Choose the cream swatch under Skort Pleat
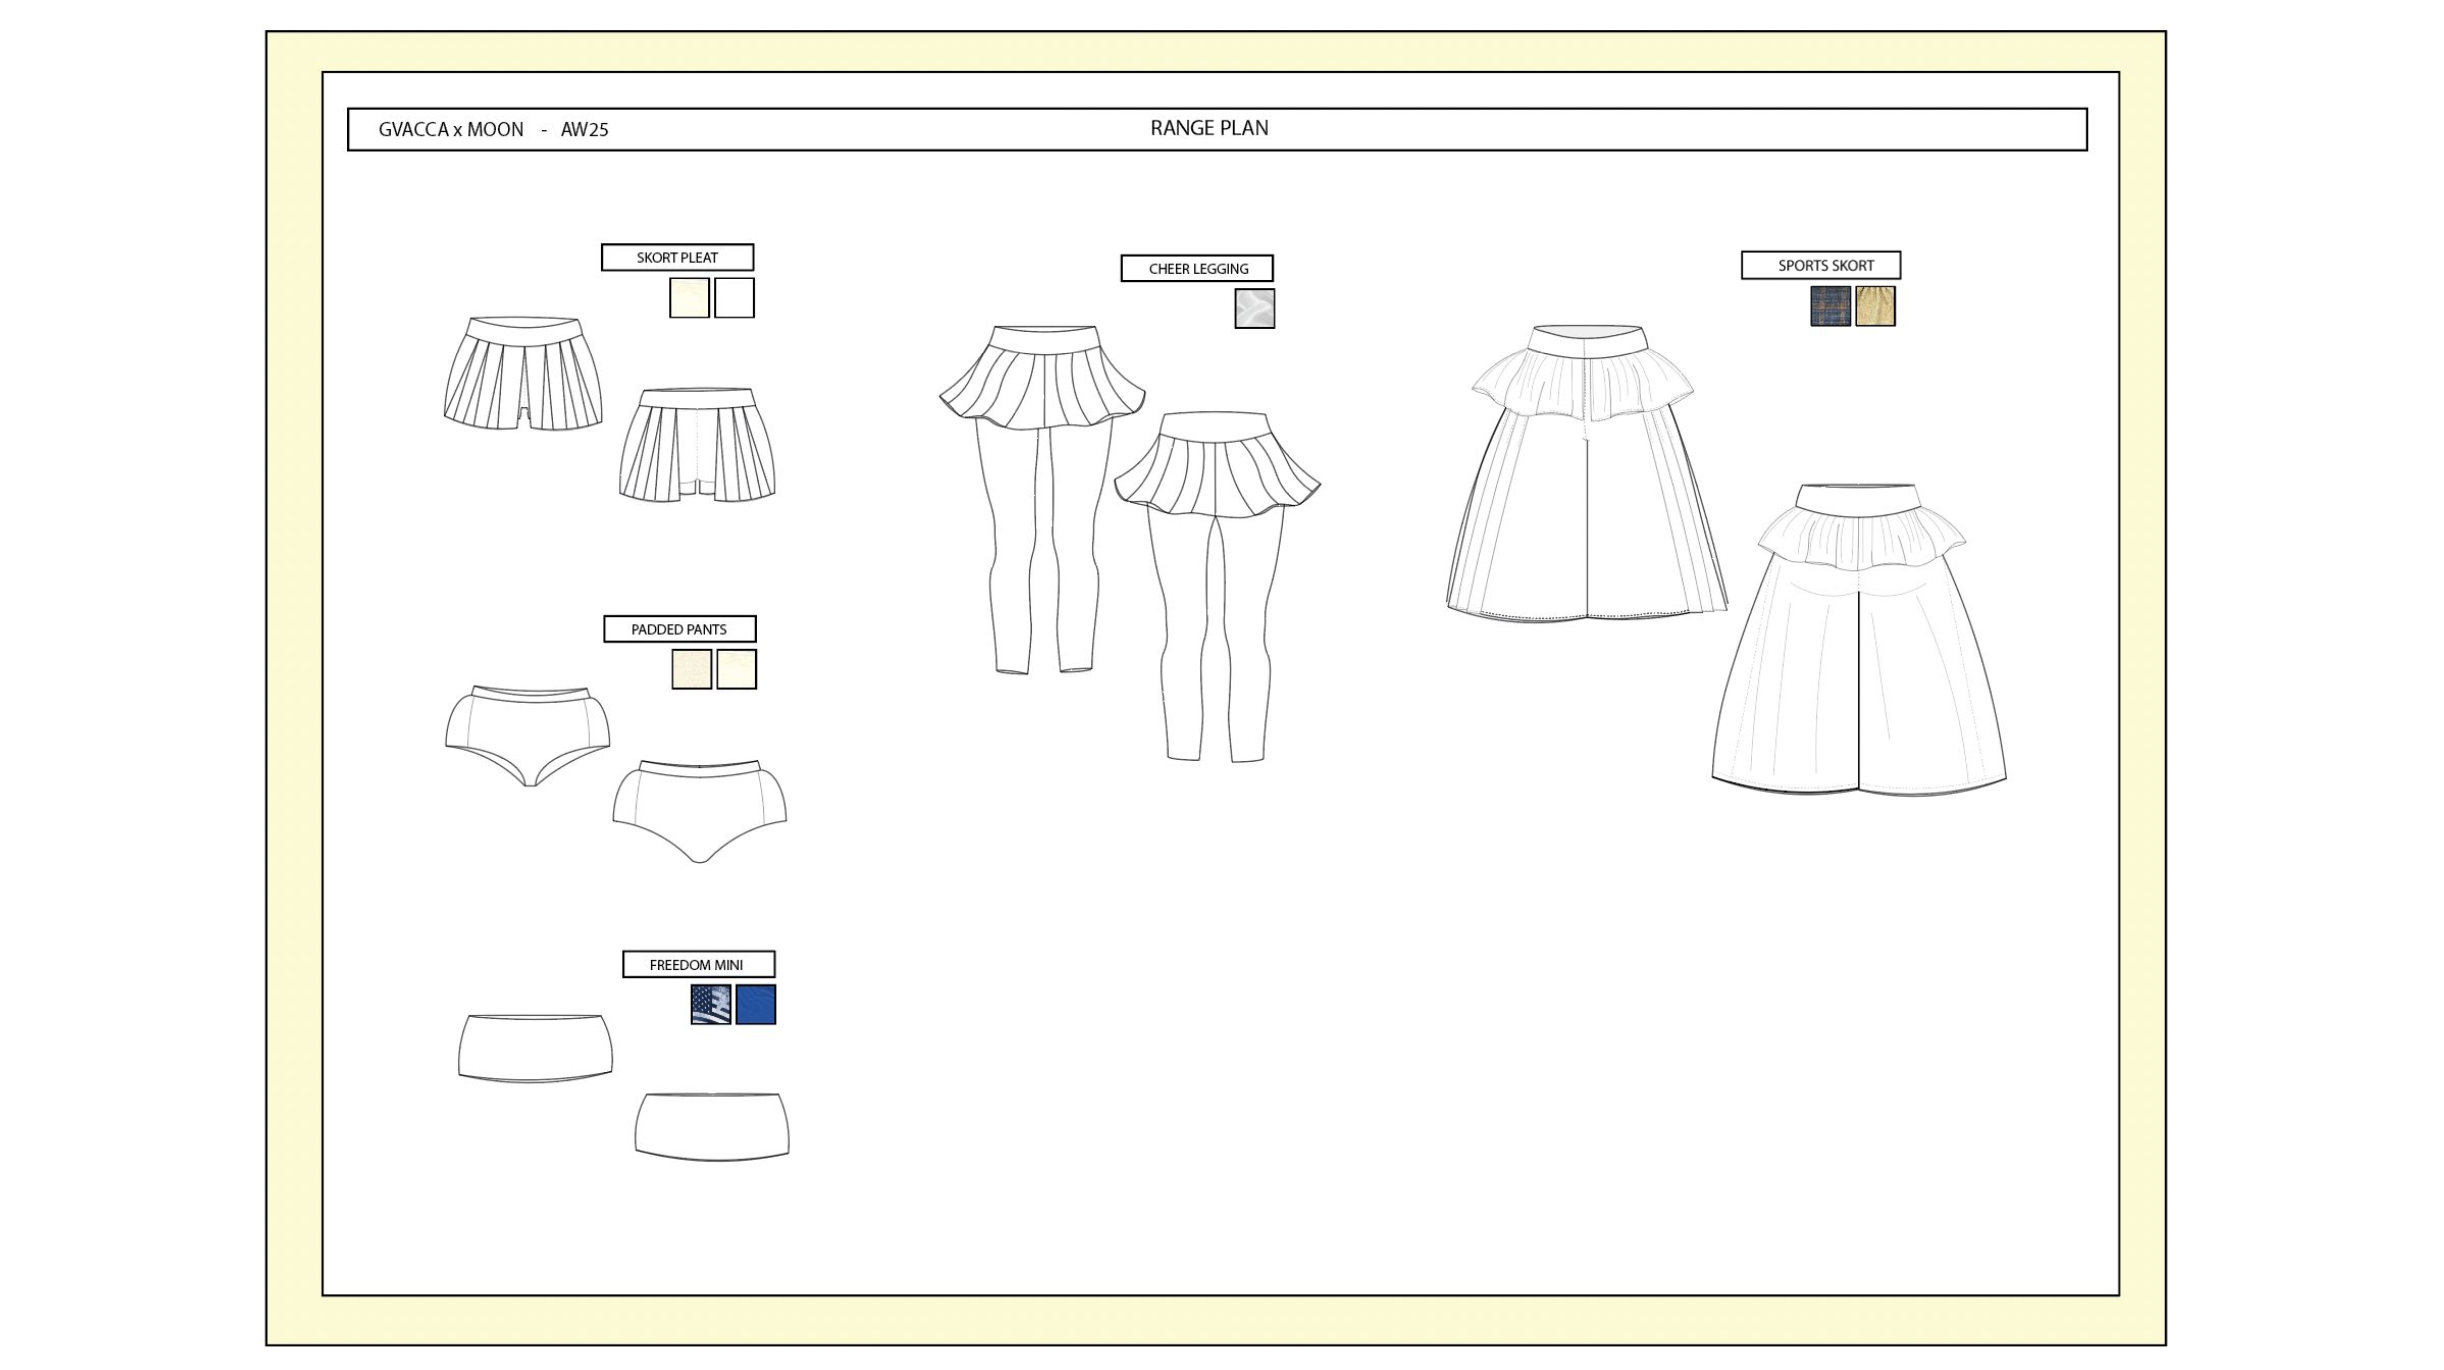 coord(689,298)
